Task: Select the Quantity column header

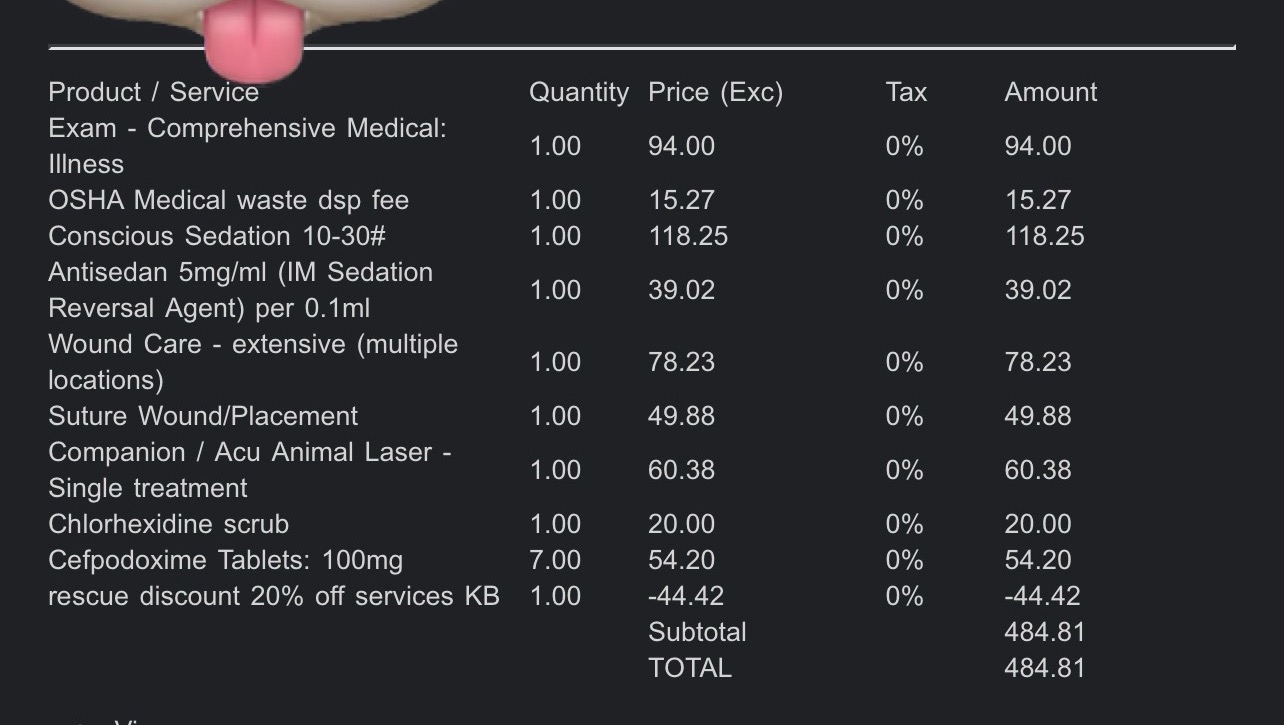Action: (x=578, y=92)
